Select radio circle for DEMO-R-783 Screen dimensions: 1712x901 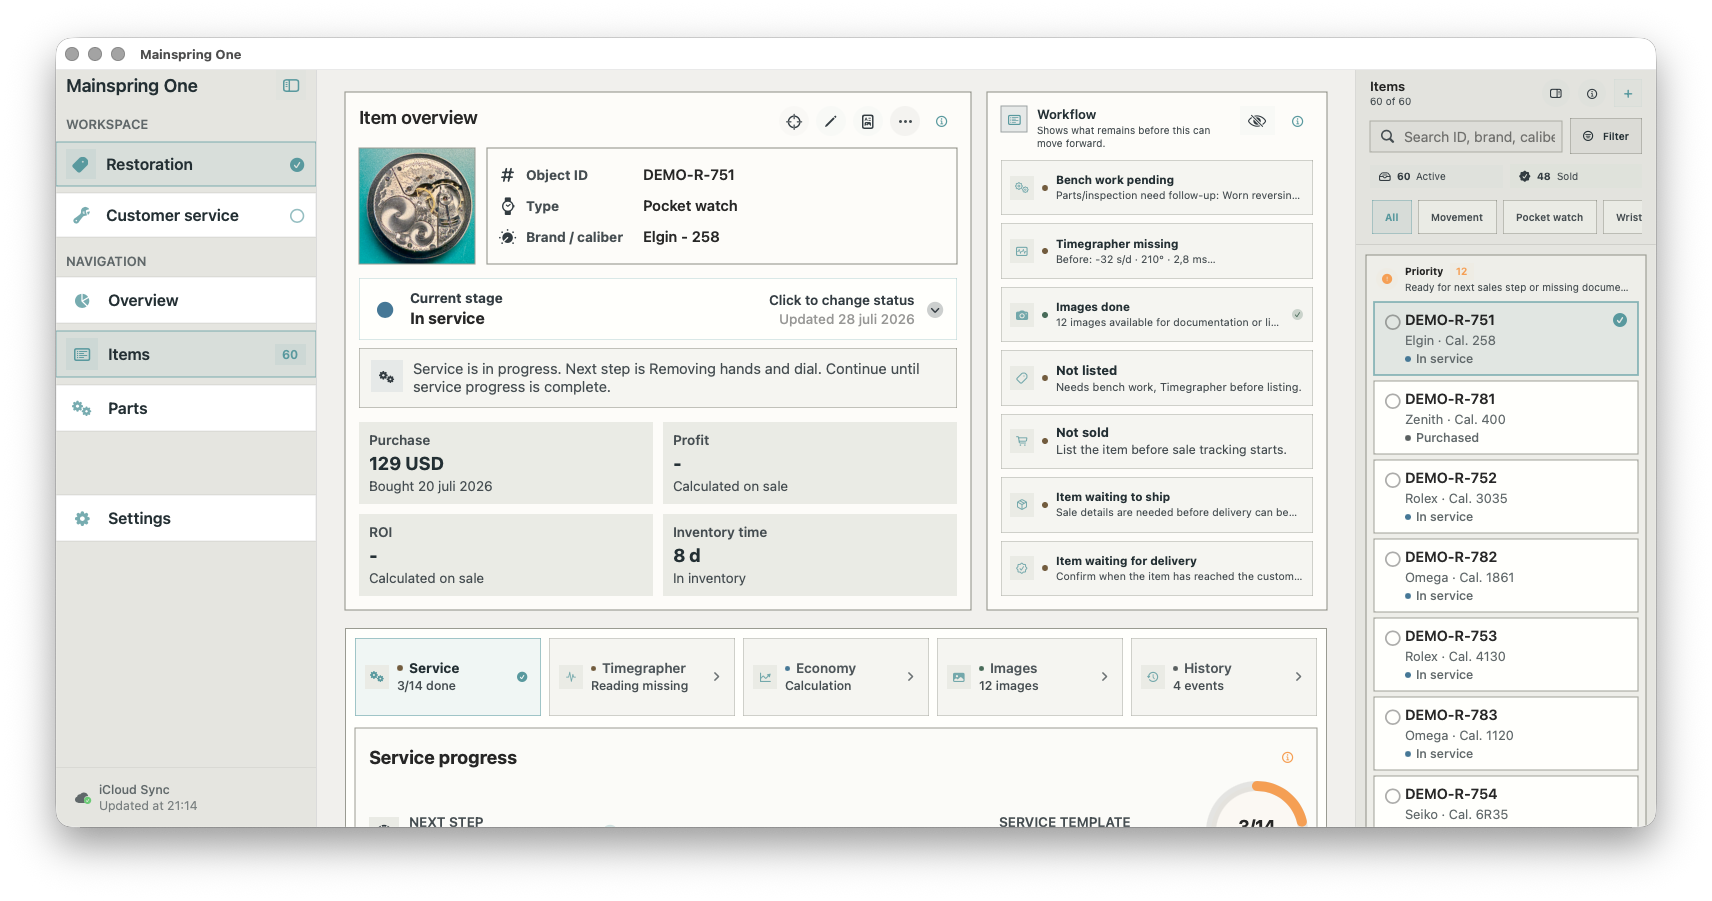tap(1392, 717)
